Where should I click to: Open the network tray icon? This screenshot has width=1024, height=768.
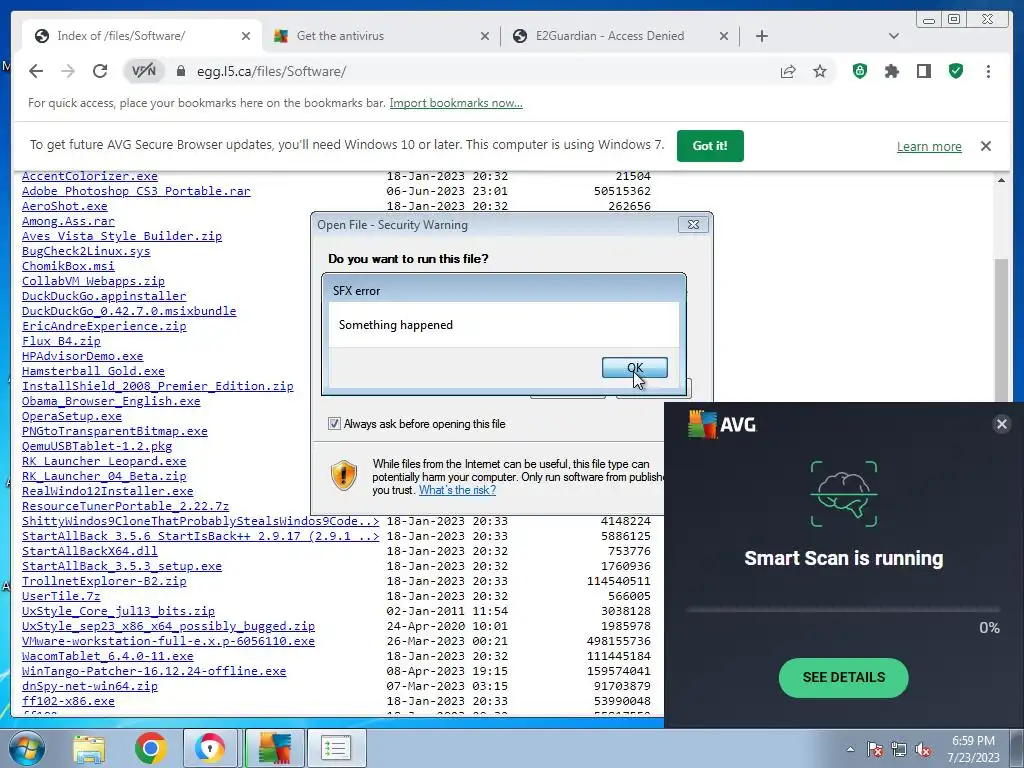pyautogui.click(x=899, y=749)
